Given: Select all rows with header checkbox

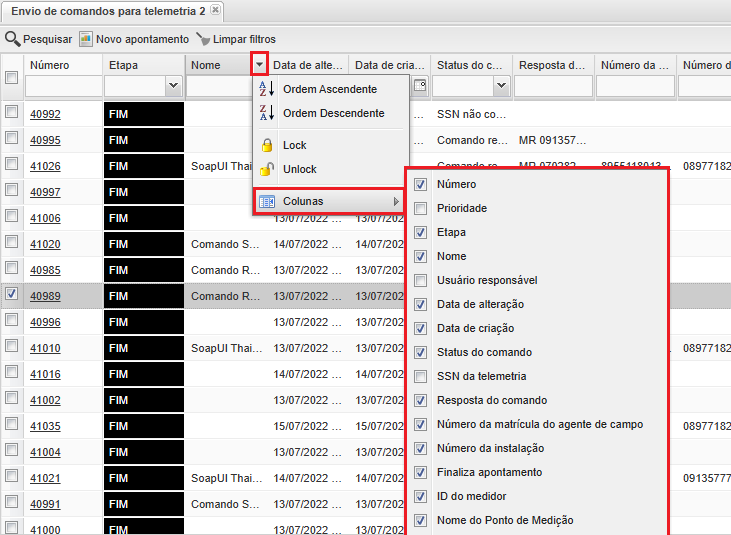Looking at the screenshot, I should (x=12, y=77).
